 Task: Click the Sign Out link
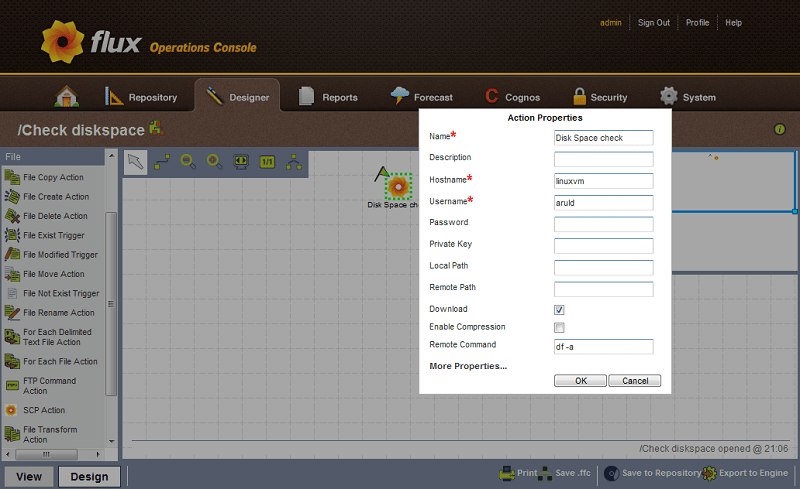pos(654,23)
